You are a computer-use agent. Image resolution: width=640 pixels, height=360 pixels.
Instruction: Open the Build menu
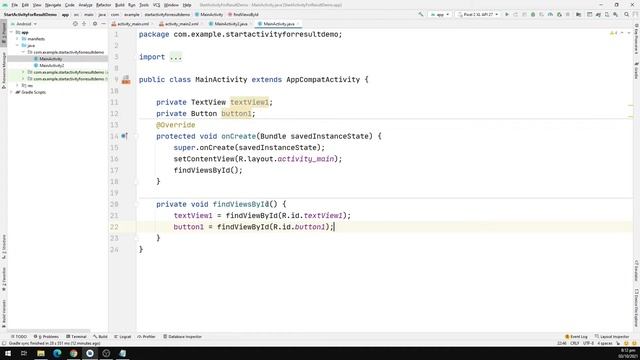[x=120, y=5]
